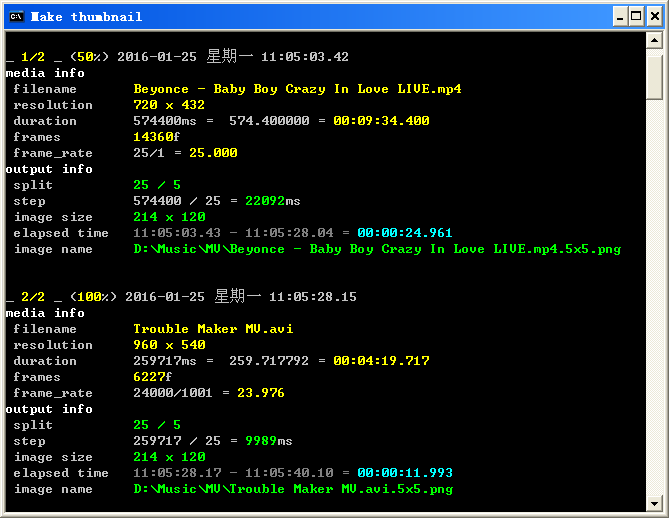The image size is (669, 518).
Task: Click end time 11:05:40.10
Action: tap(289, 473)
